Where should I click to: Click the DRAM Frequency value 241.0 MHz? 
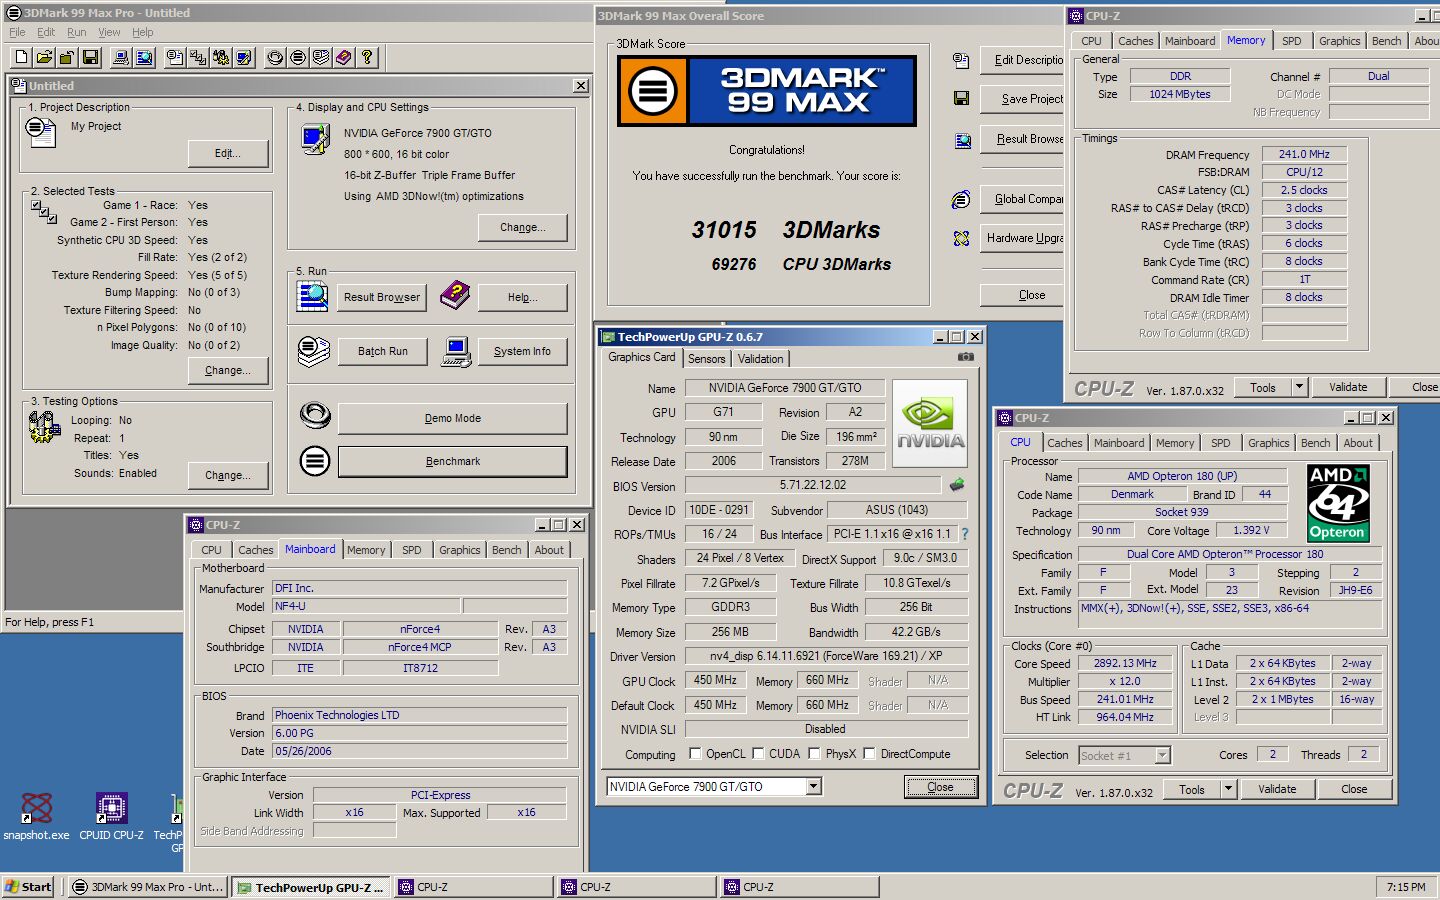[1304, 154]
